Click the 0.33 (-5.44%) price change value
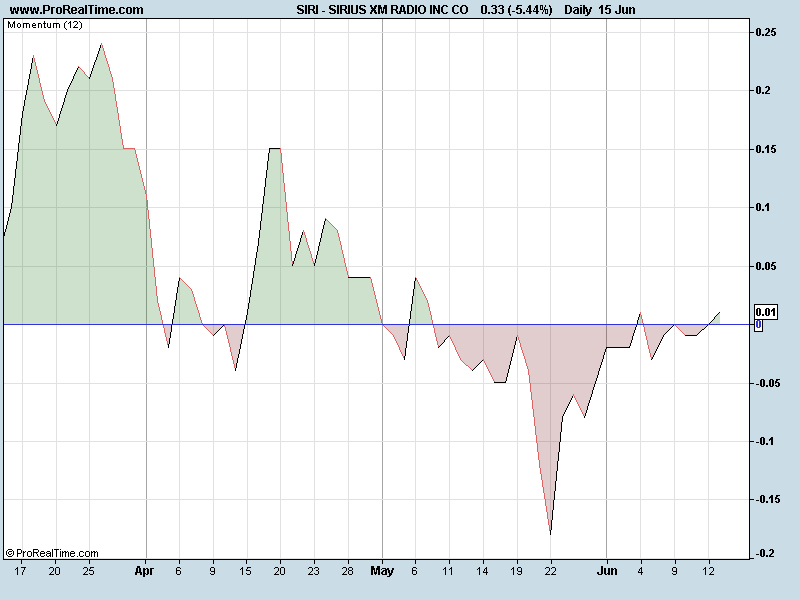Screen dimensions: 800x600 516,10
